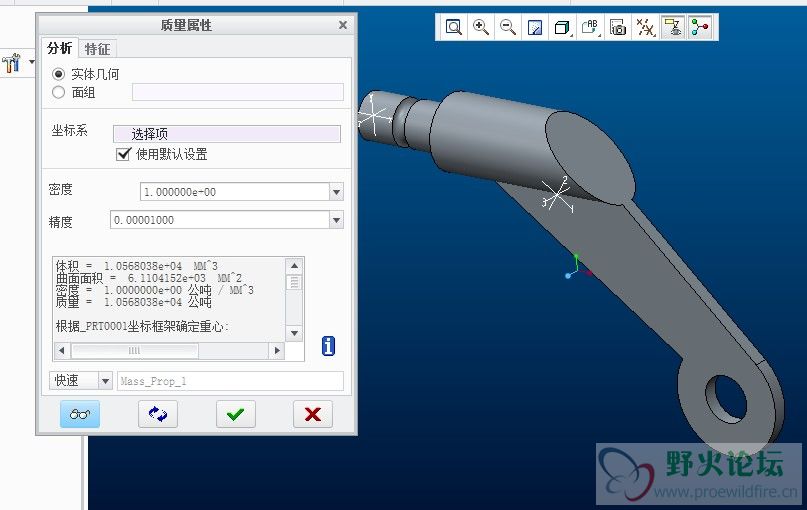Select the 实体几何 radio button

(59, 74)
